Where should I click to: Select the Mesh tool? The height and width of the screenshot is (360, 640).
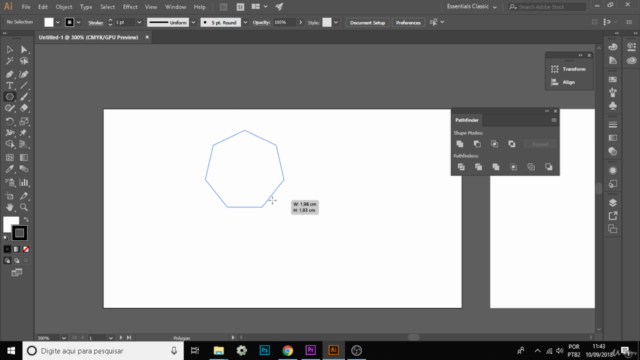click(x=10, y=158)
